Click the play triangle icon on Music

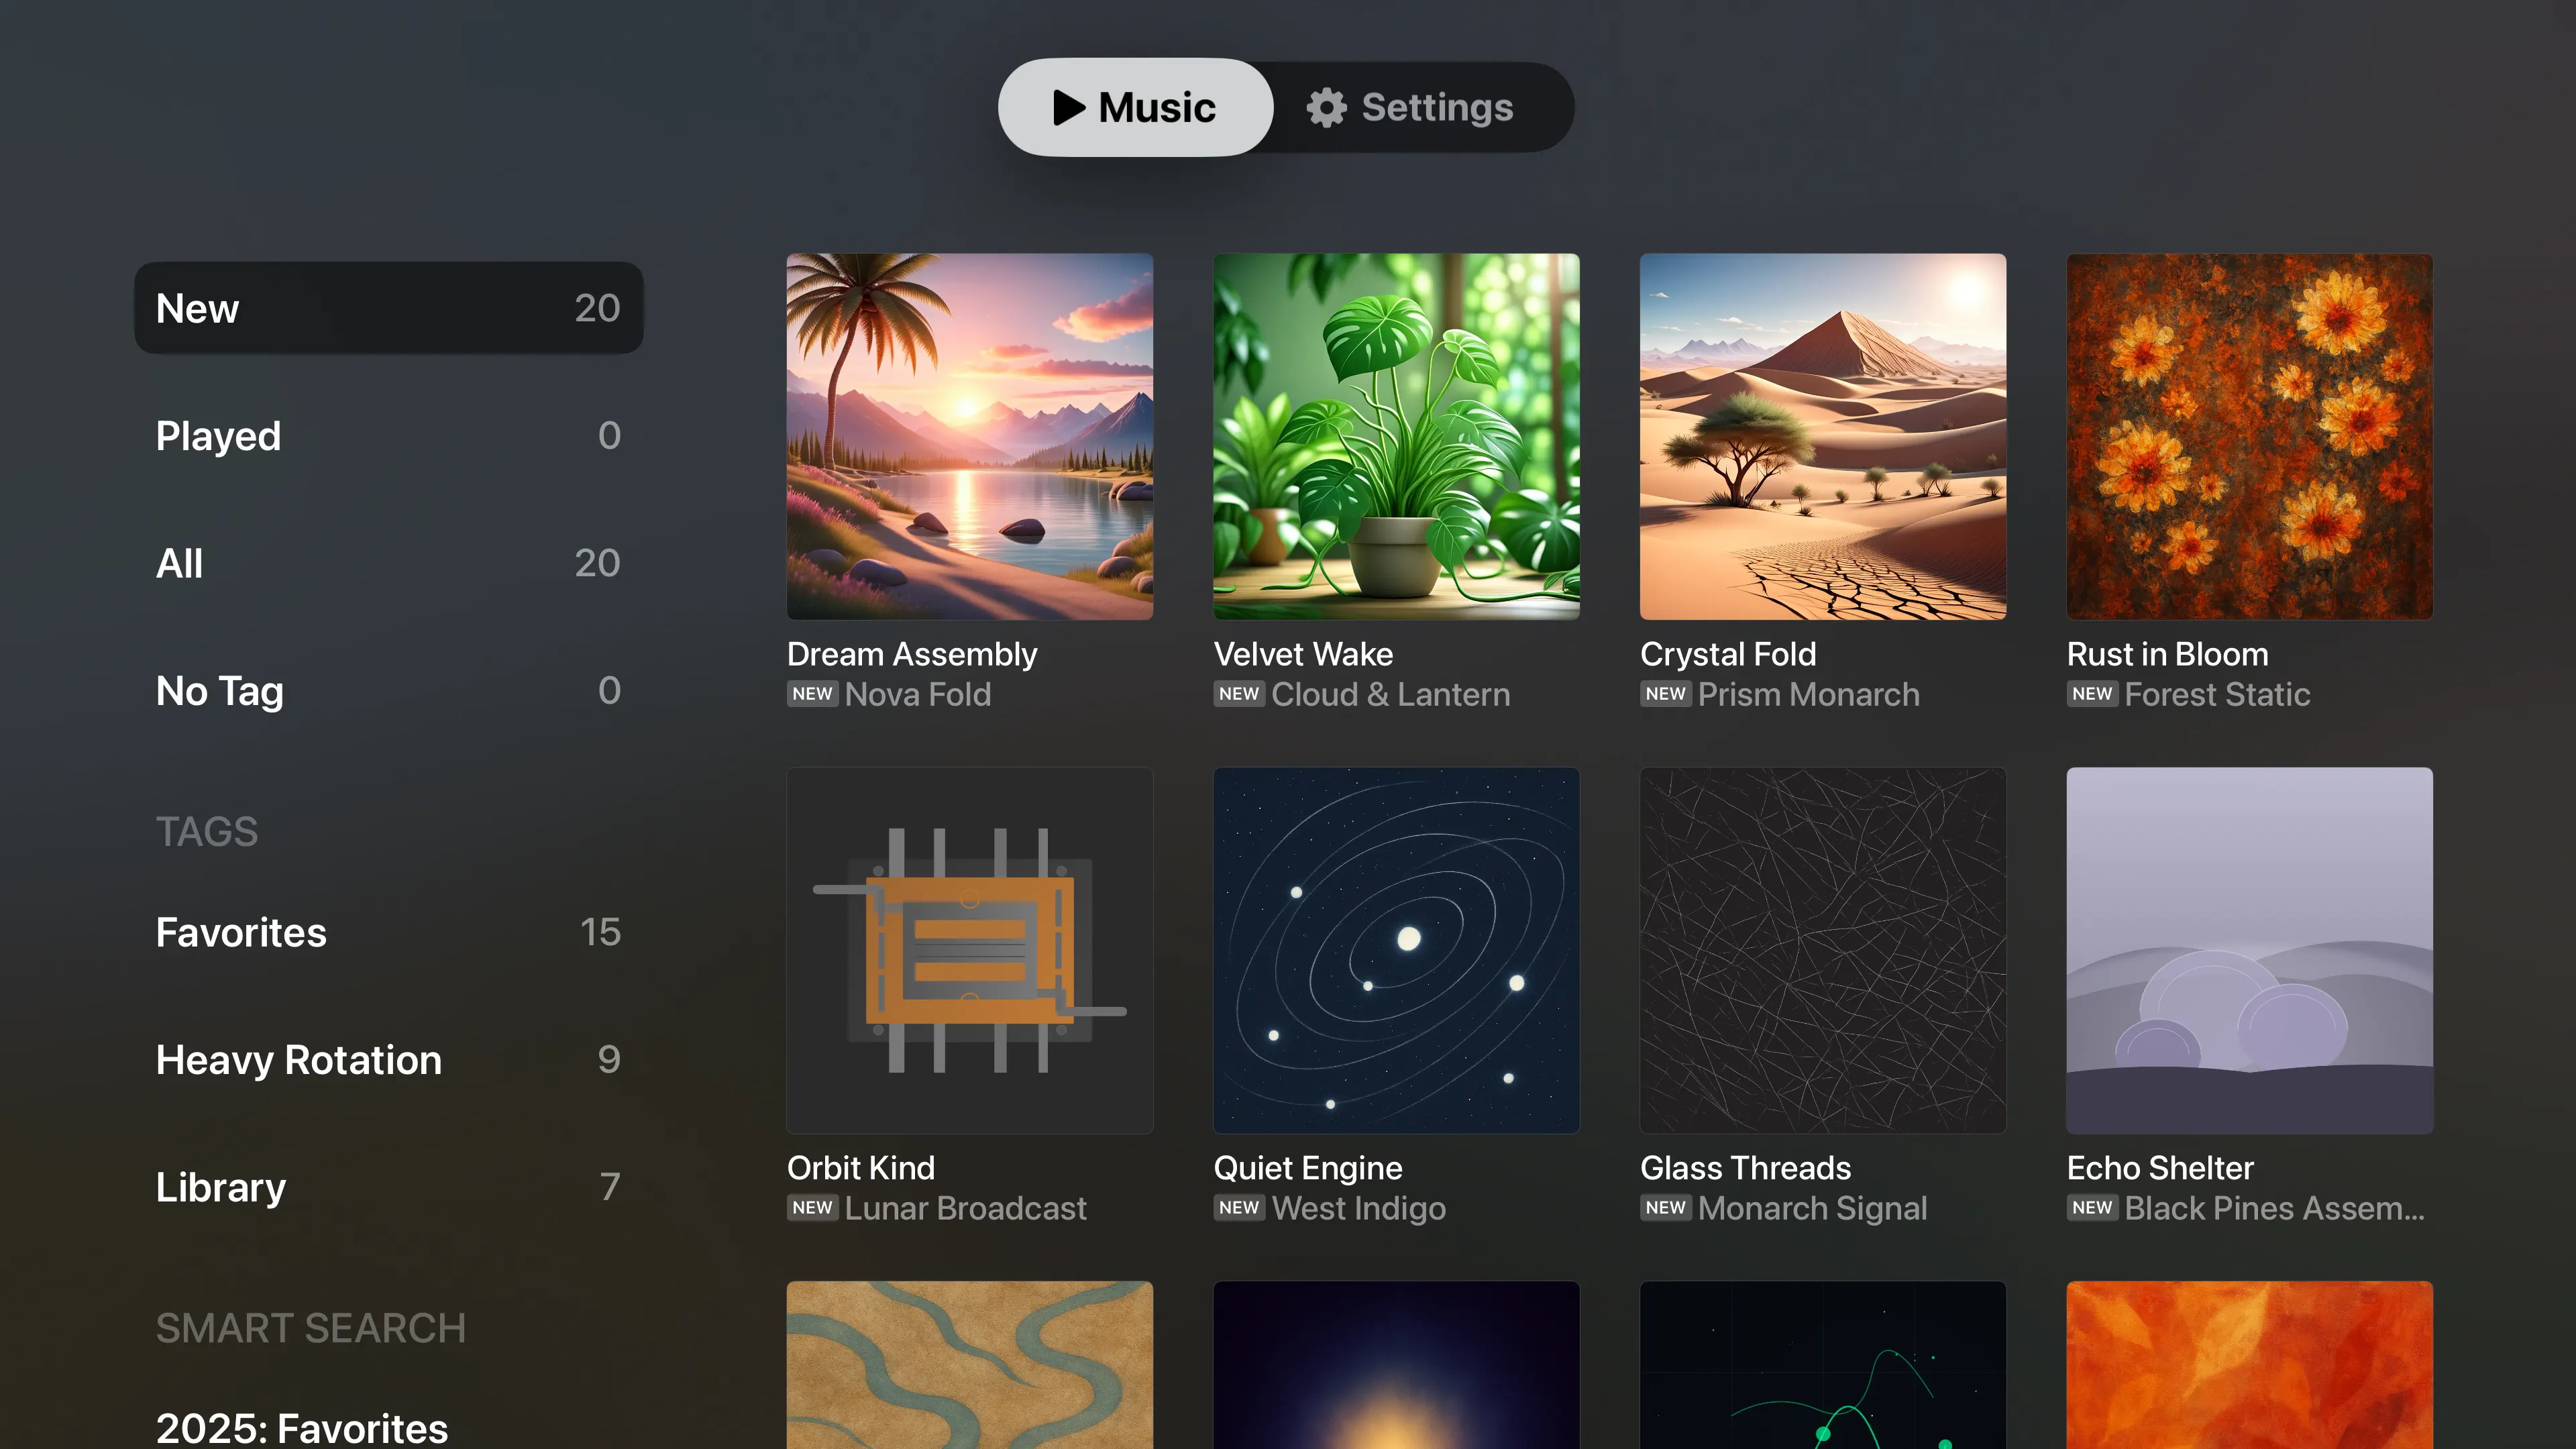point(1068,107)
